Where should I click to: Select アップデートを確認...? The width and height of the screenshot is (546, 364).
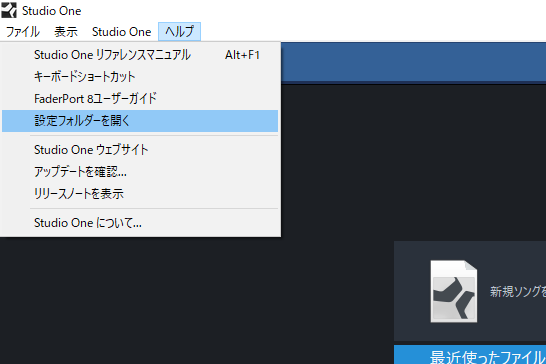tap(140, 172)
